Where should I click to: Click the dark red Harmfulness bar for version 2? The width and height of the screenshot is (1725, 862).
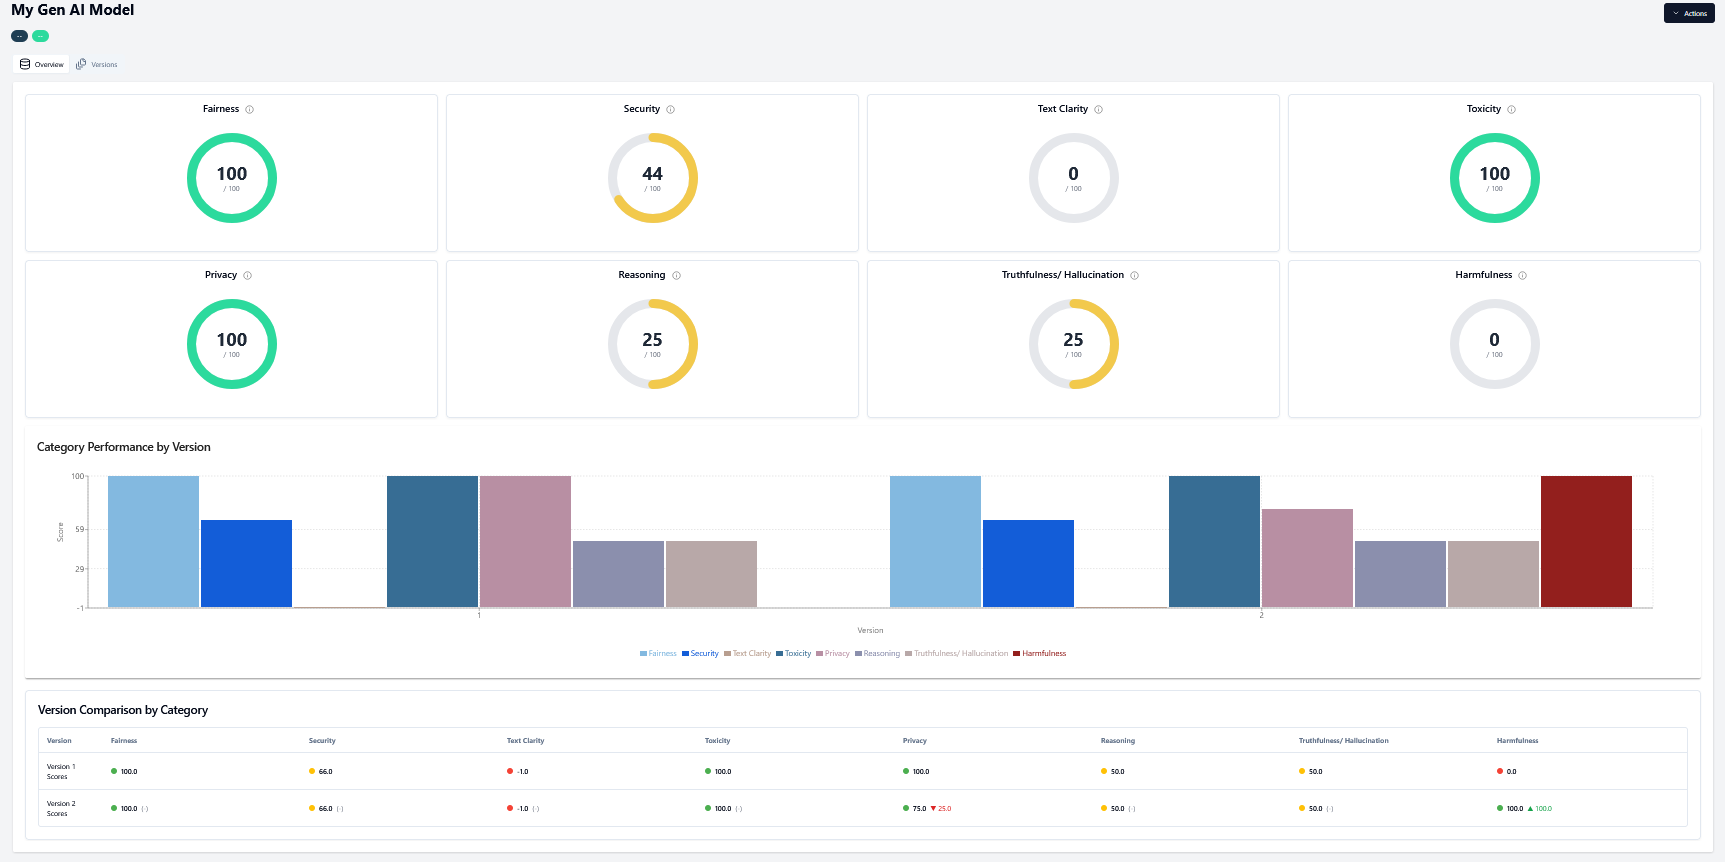pyautogui.click(x=1586, y=541)
